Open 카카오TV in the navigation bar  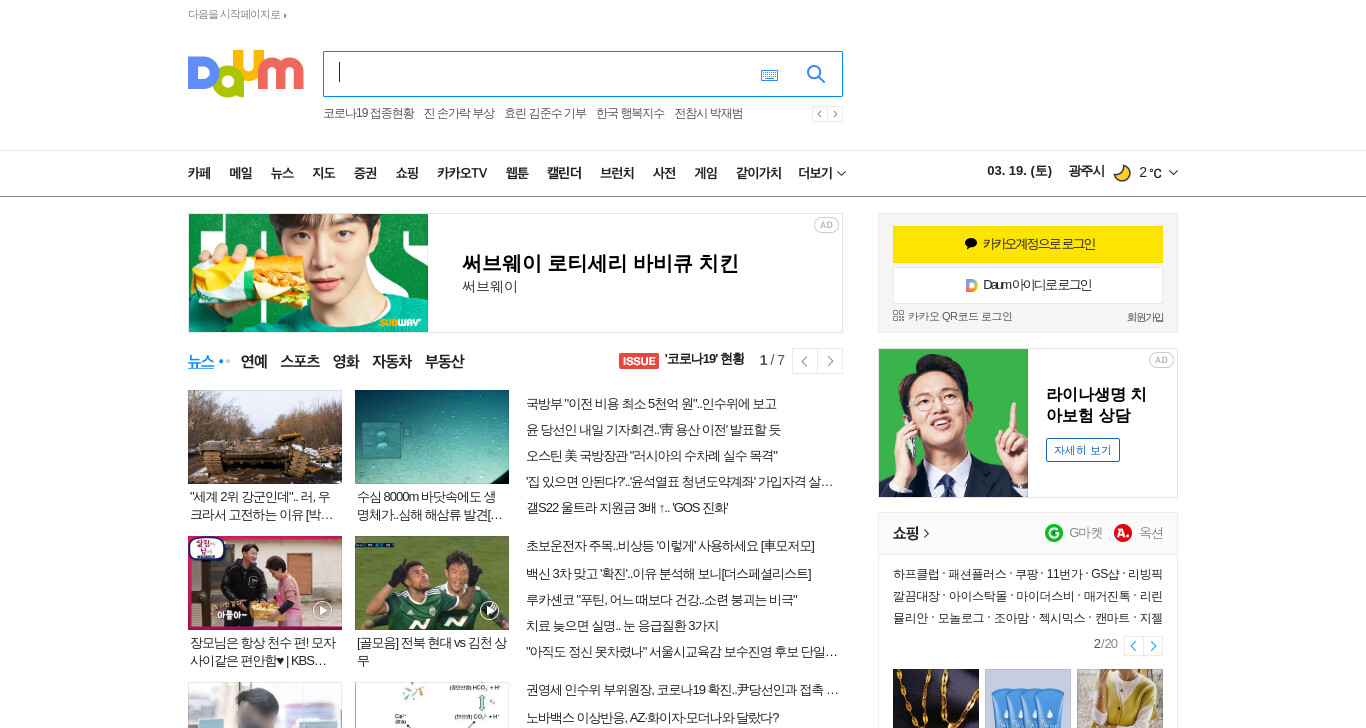tap(462, 173)
